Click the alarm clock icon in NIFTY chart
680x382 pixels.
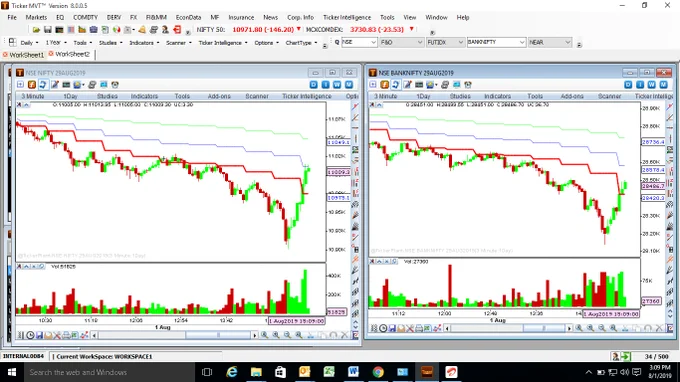115,85
